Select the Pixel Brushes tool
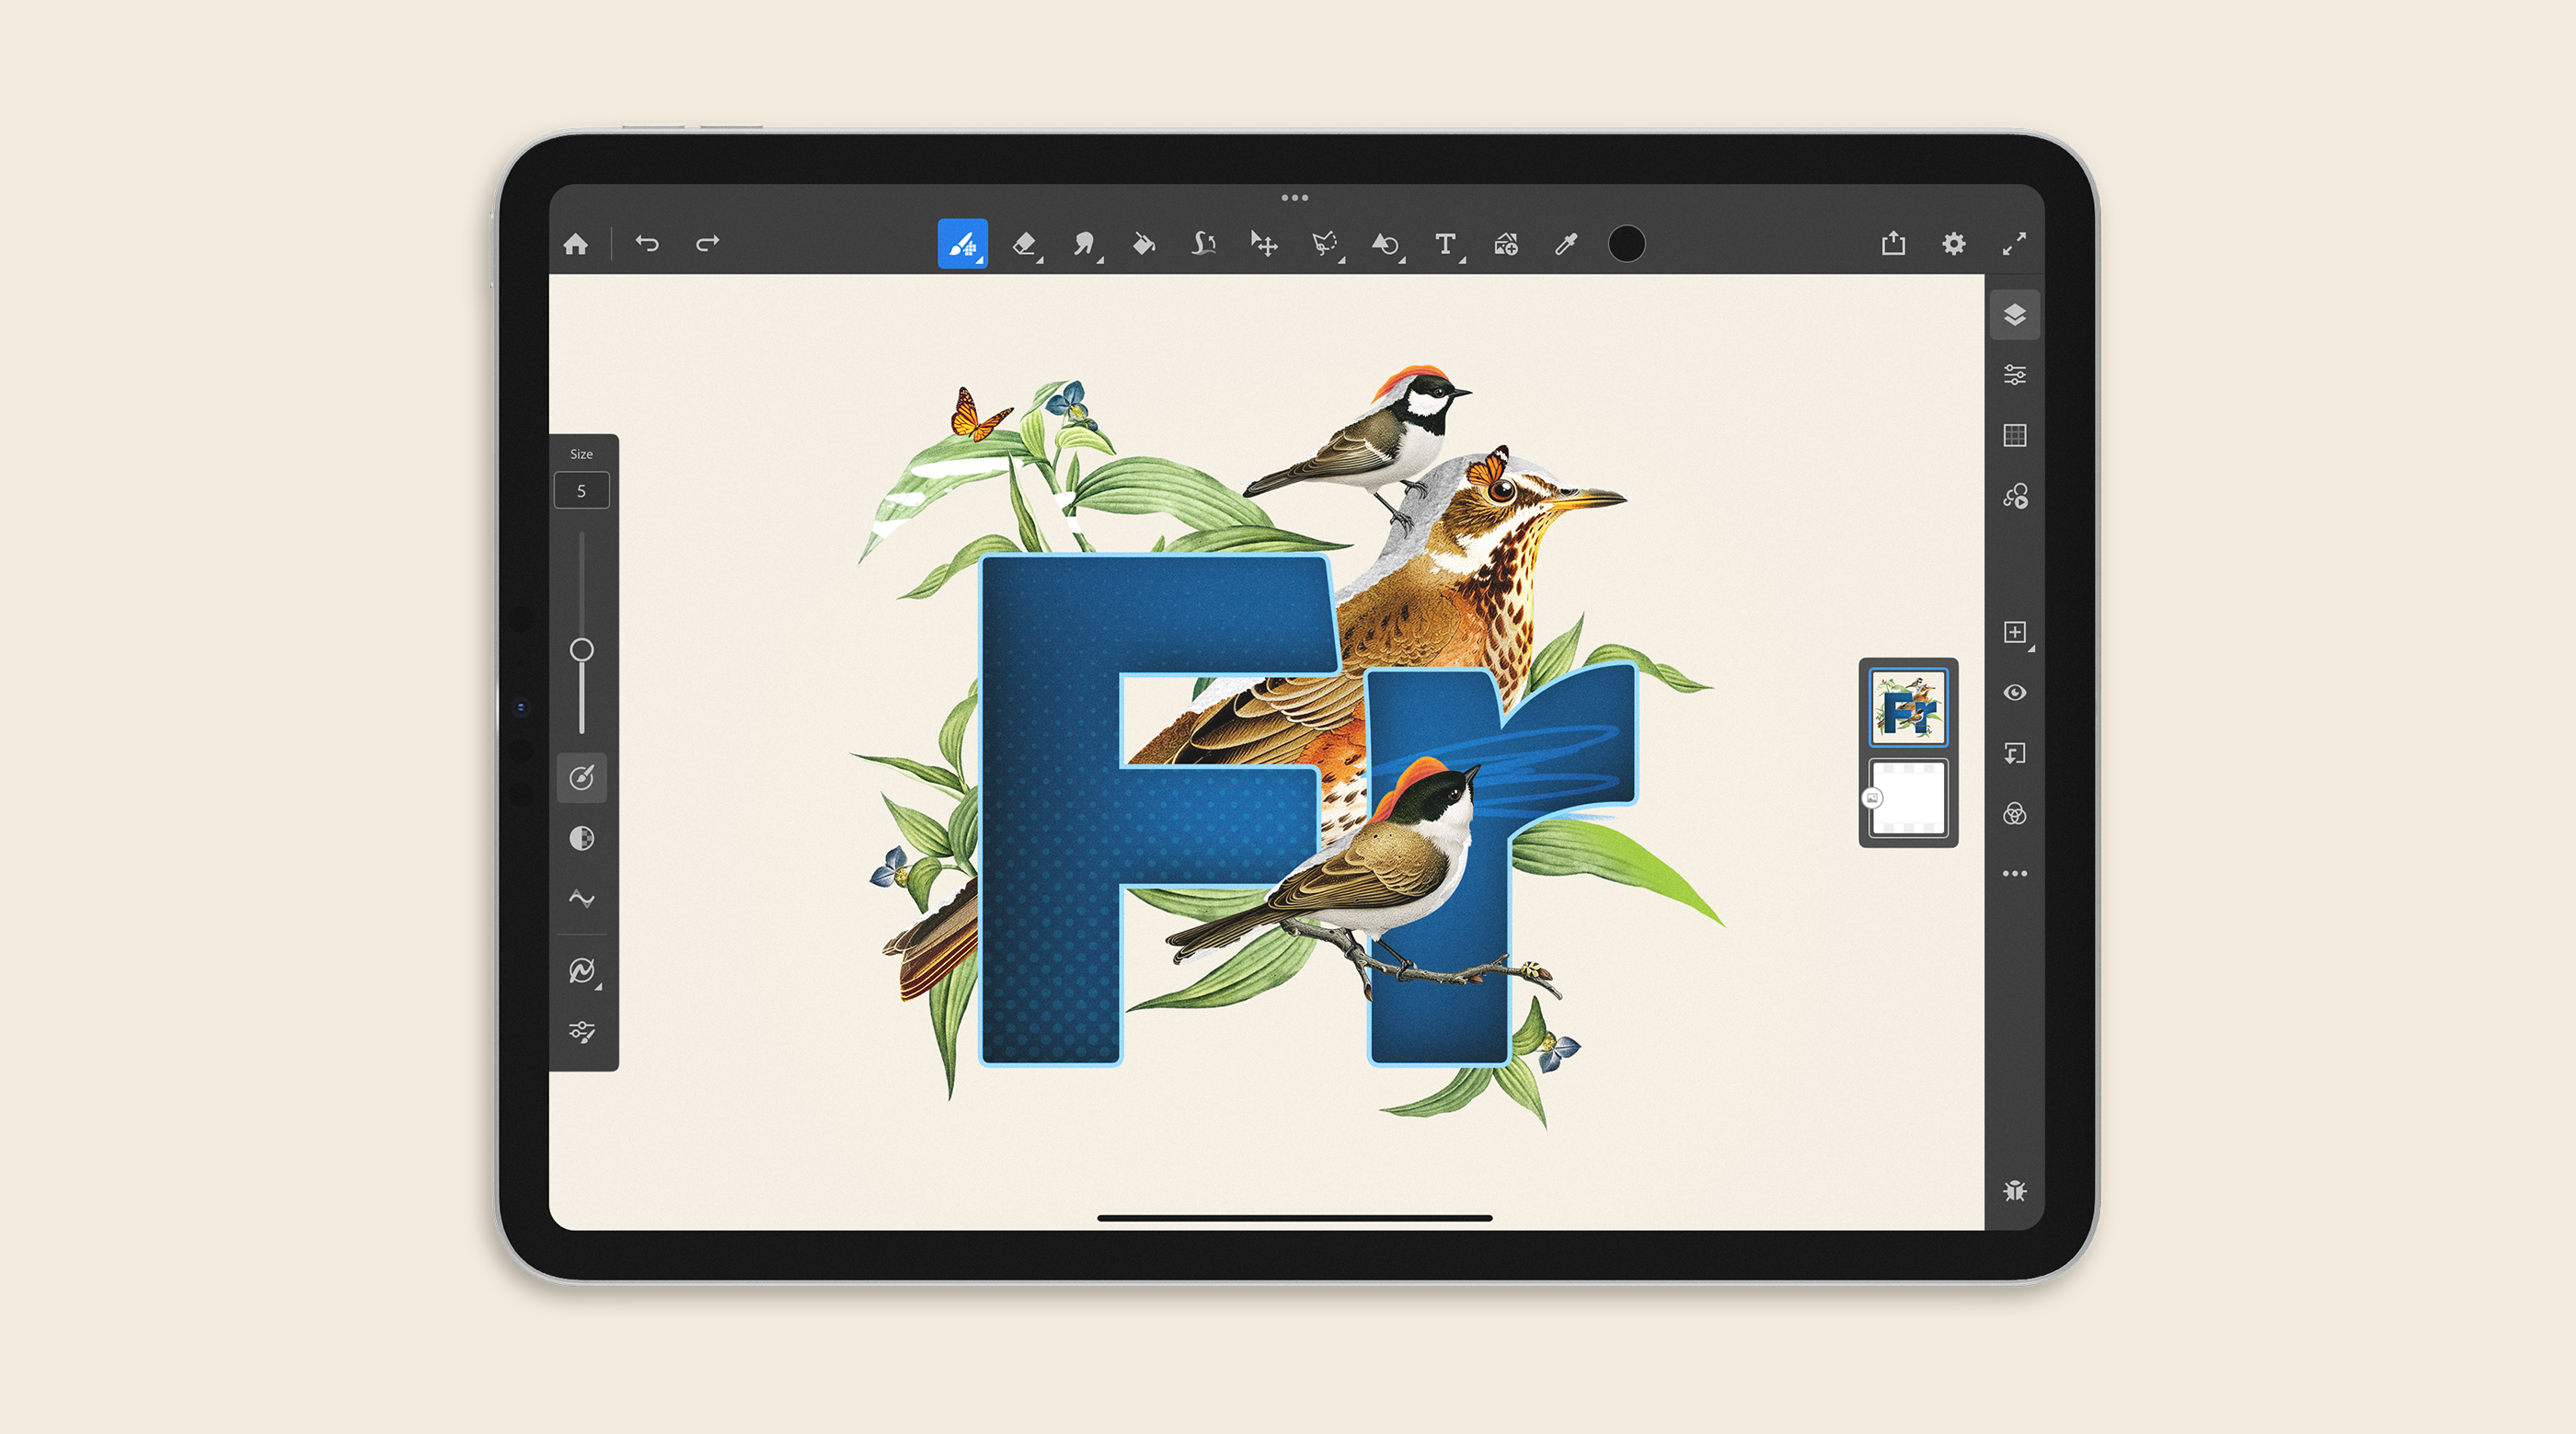Screen dimensions: 2576x1434 pos(962,244)
